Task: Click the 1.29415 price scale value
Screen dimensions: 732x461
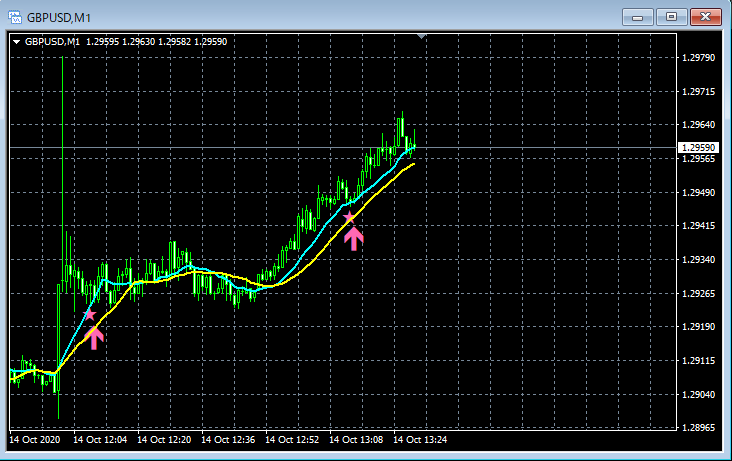Action: coord(698,226)
